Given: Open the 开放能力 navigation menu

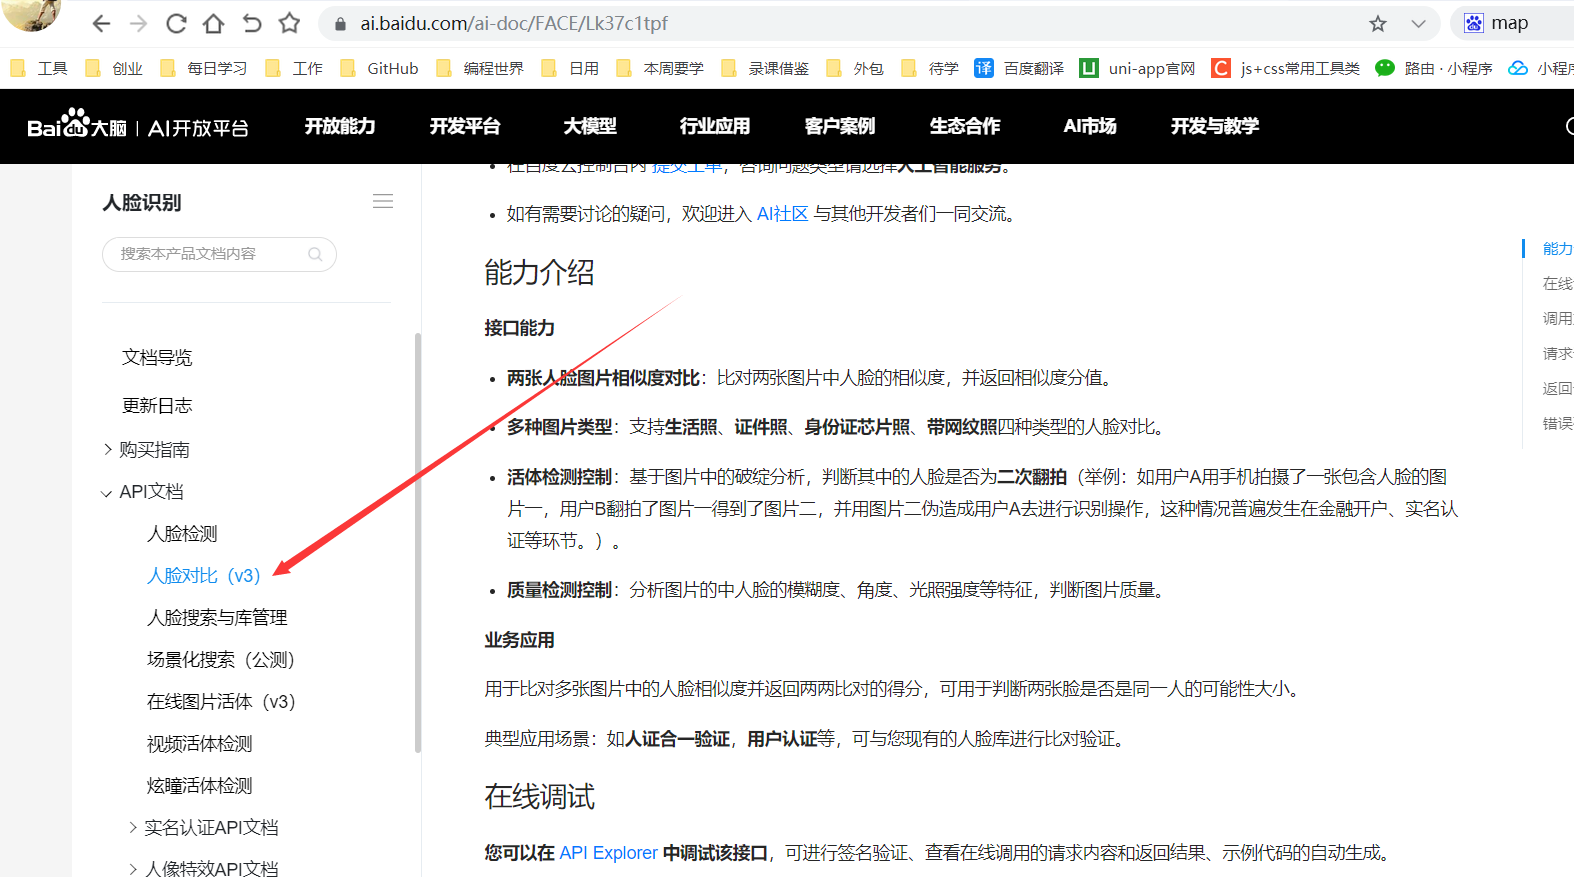Looking at the screenshot, I should click(340, 126).
